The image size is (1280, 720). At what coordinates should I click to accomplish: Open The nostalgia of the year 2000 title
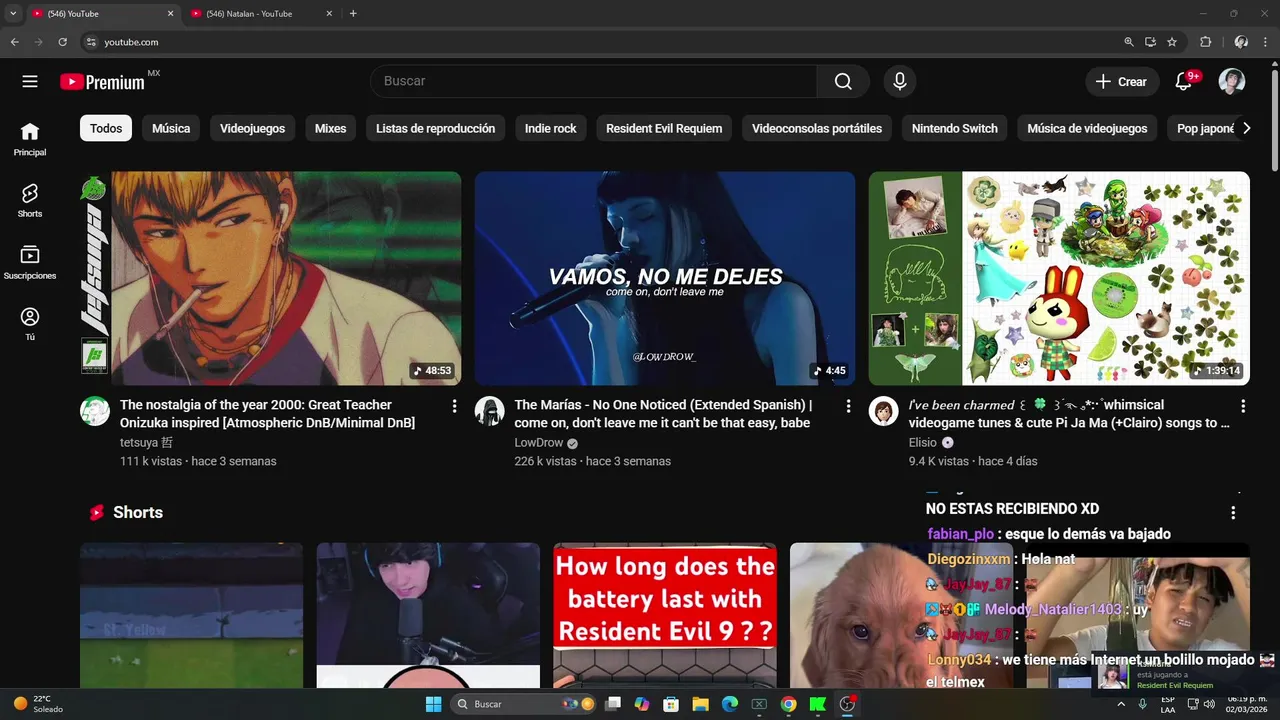[x=267, y=414]
